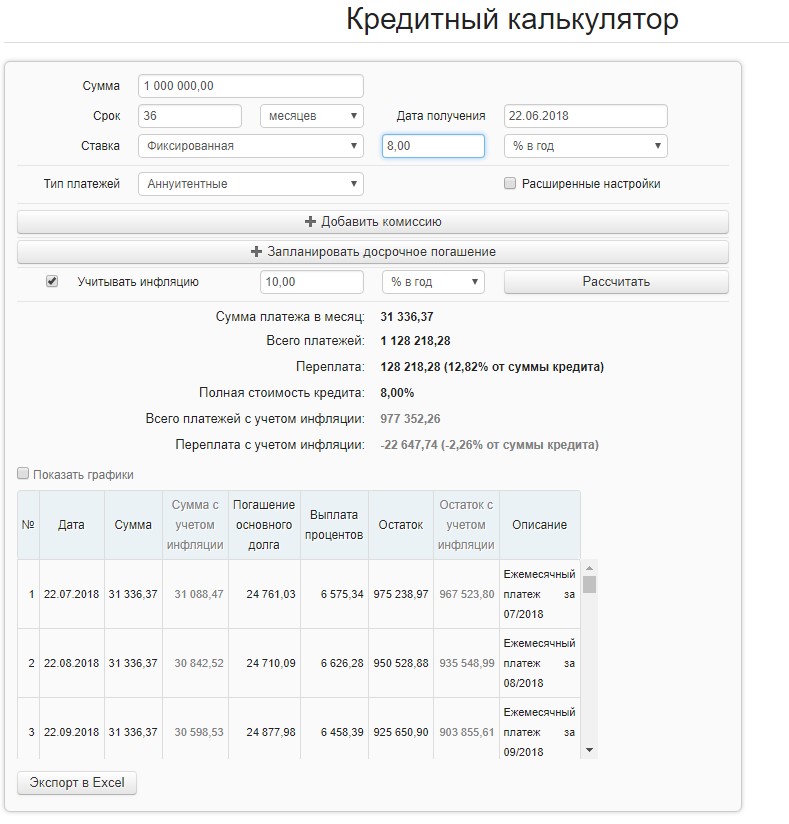Click the cell 967 523,80
This screenshot has width=789, height=824.
pyautogui.click(x=467, y=594)
